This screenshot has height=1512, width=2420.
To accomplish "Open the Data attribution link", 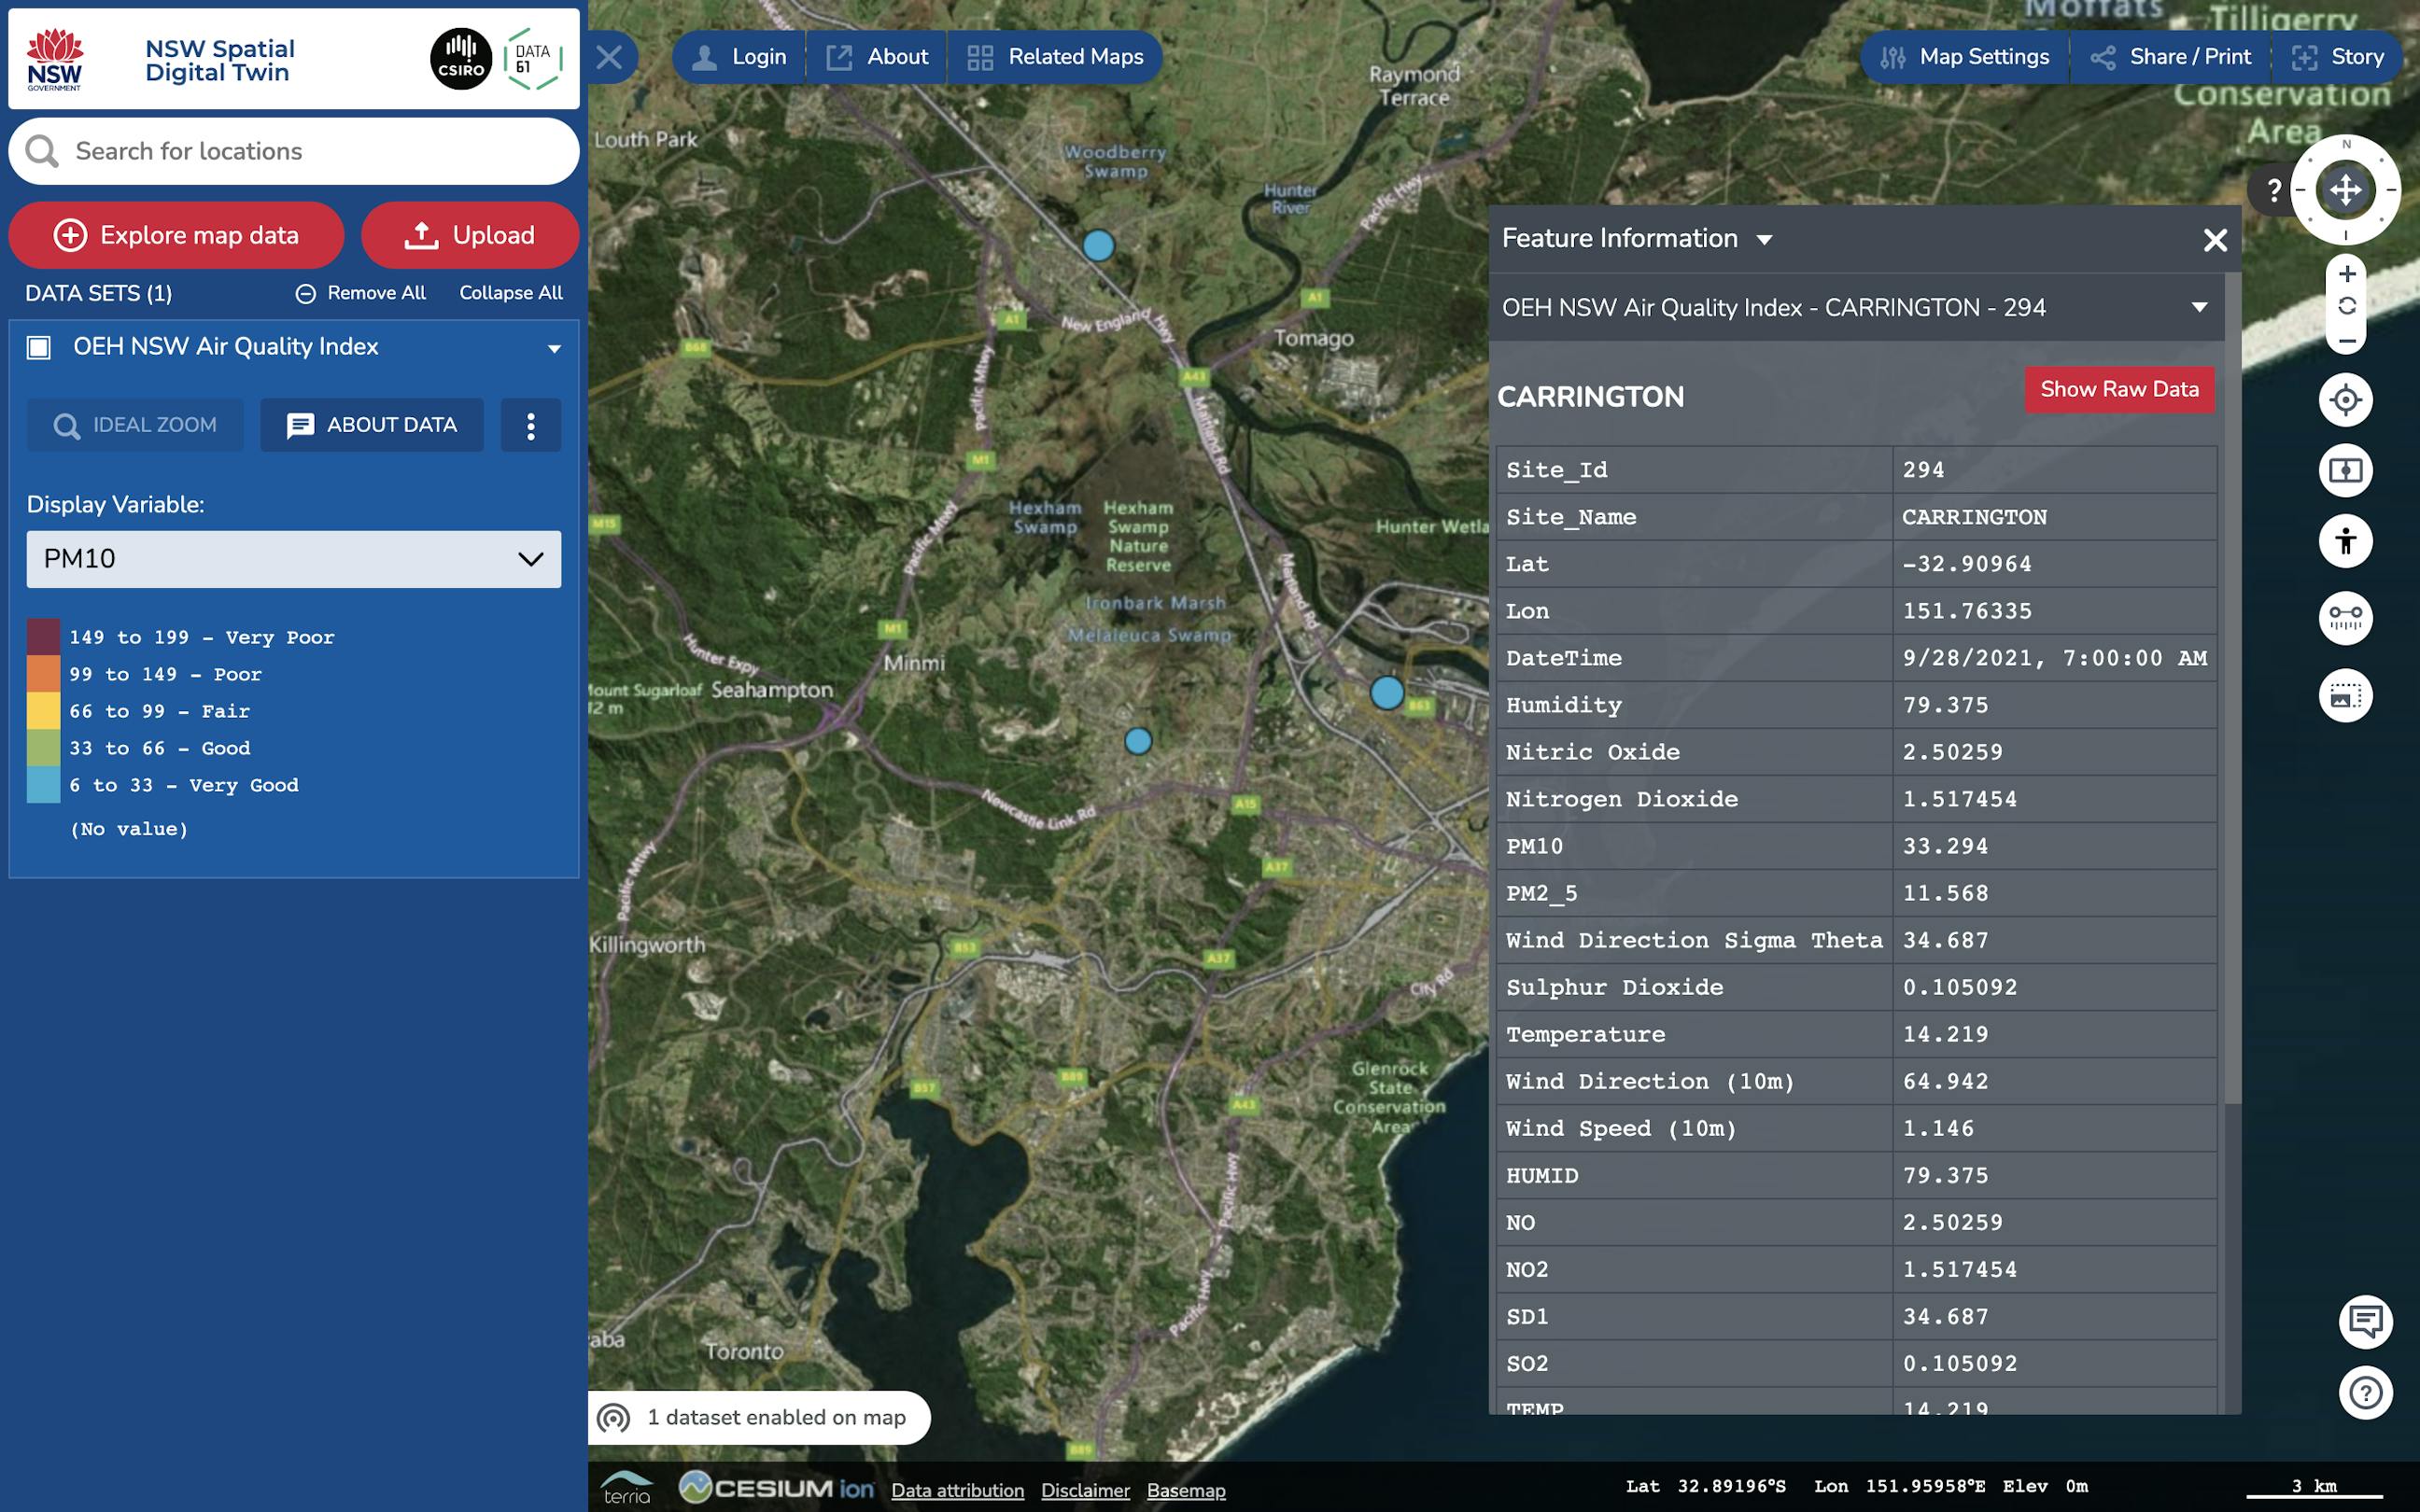I will point(957,1490).
